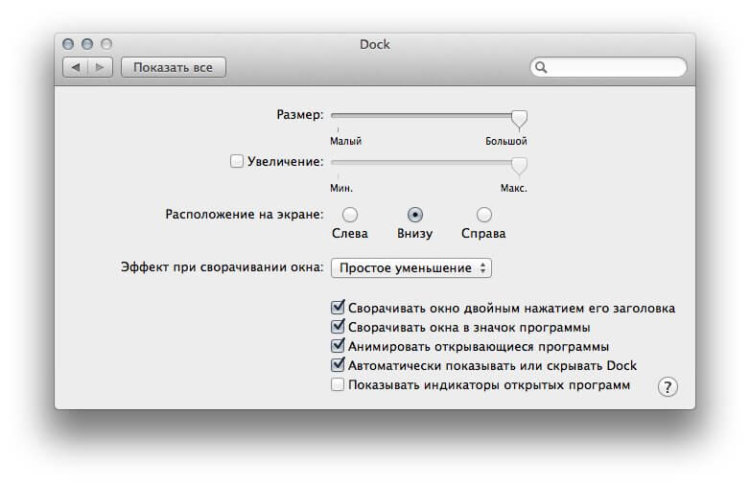Disable Анимировать открывающиеся программы checkbox
750x485 pixels.
pyautogui.click(x=338, y=347)
